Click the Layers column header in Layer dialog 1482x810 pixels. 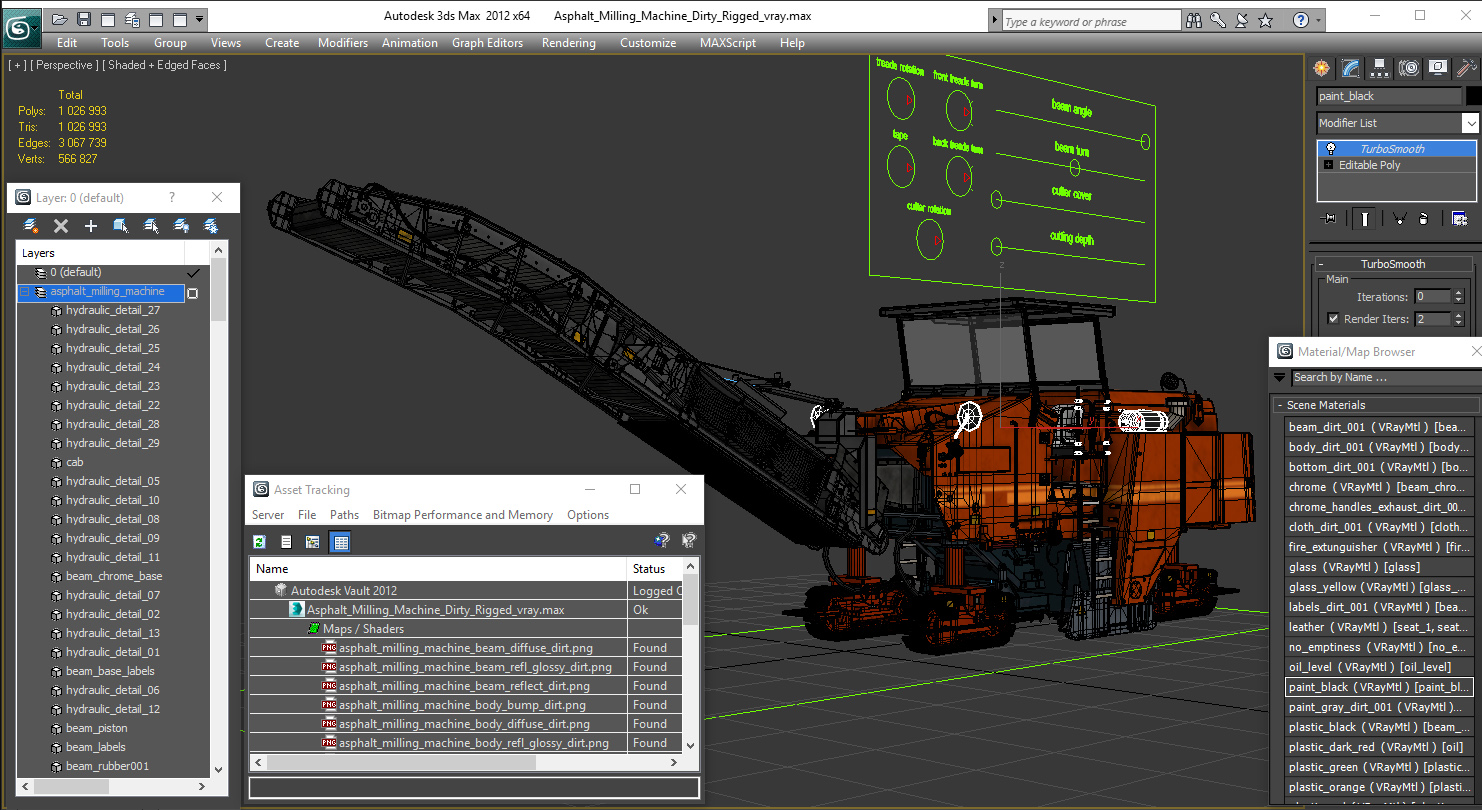pyautogui.click(x=100, y=253)
